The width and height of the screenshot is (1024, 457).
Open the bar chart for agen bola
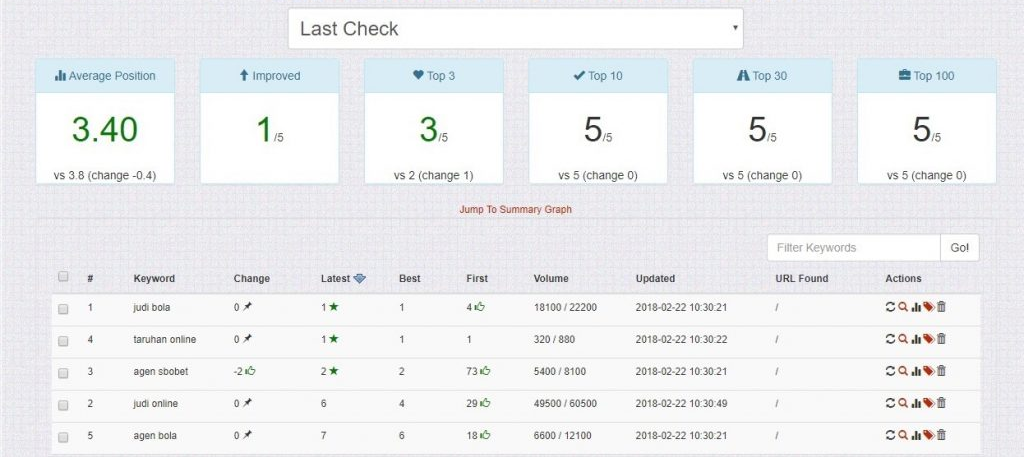coord(916,435)
